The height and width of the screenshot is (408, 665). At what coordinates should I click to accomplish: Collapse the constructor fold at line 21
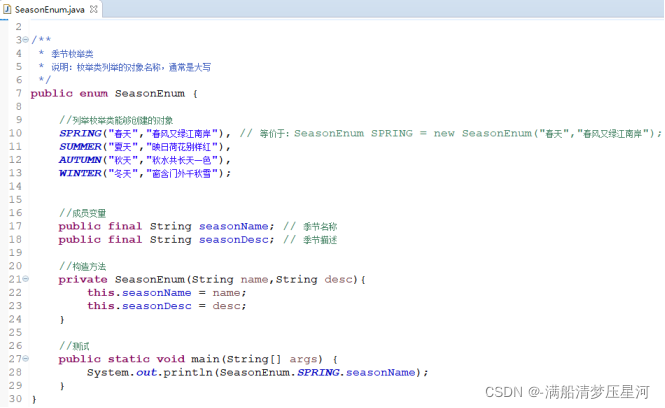(x=25, y=279)
